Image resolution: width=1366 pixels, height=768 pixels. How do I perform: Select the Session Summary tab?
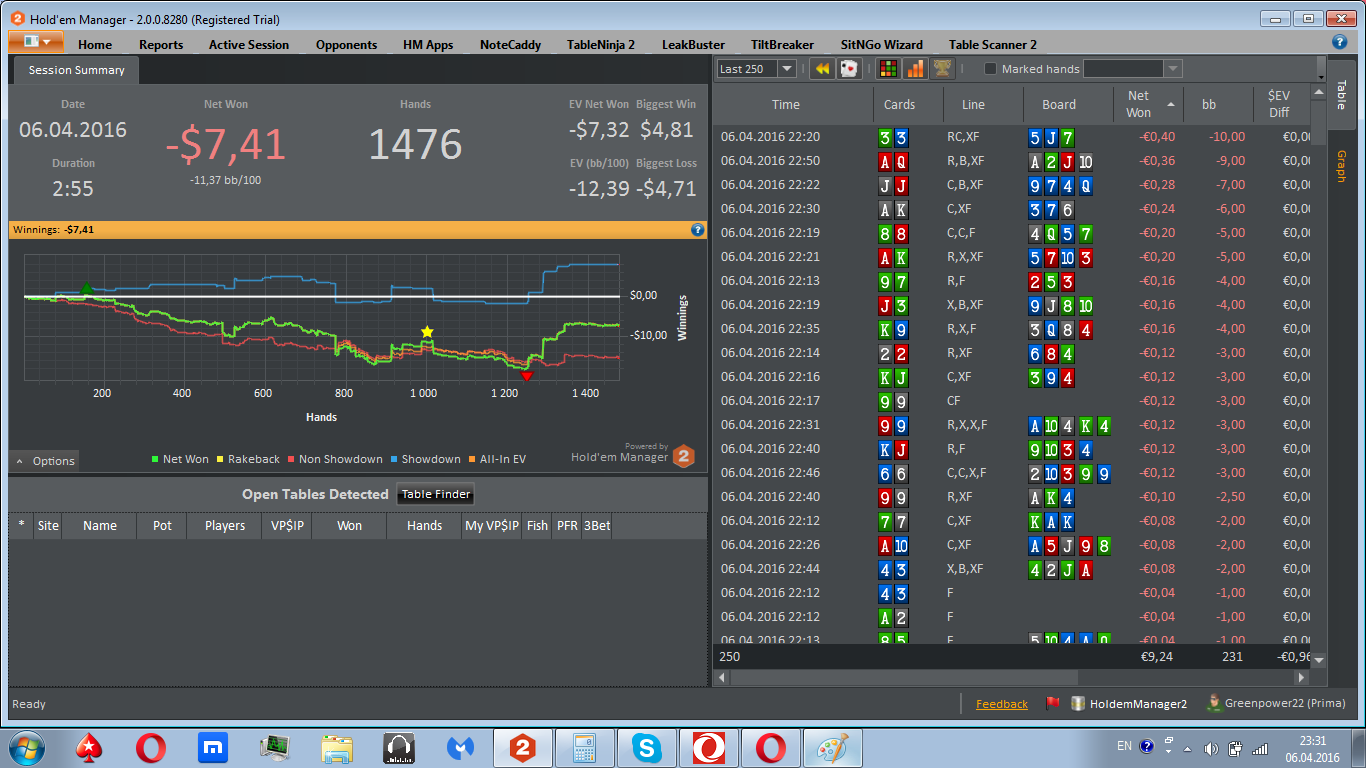point(77,70)
